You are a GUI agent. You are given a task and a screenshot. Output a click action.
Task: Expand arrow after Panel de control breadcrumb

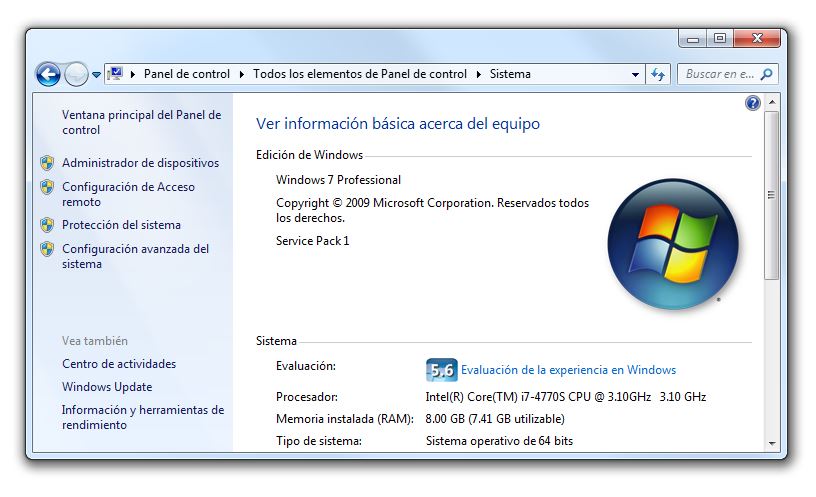(x=241, y=74)
